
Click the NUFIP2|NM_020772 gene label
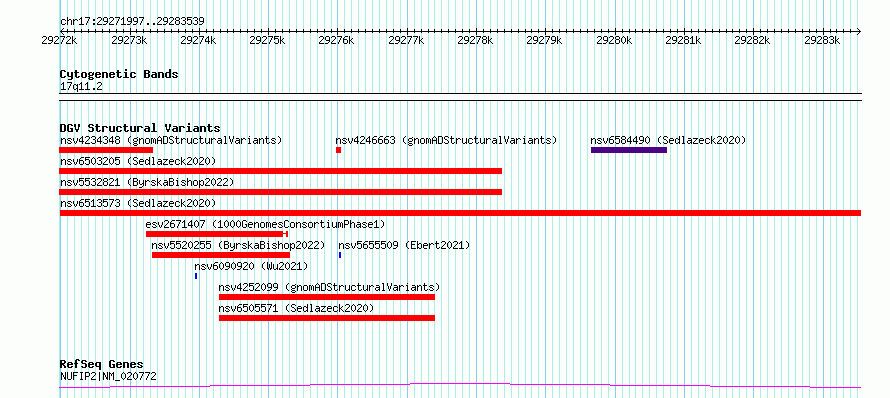coord(108,376)
